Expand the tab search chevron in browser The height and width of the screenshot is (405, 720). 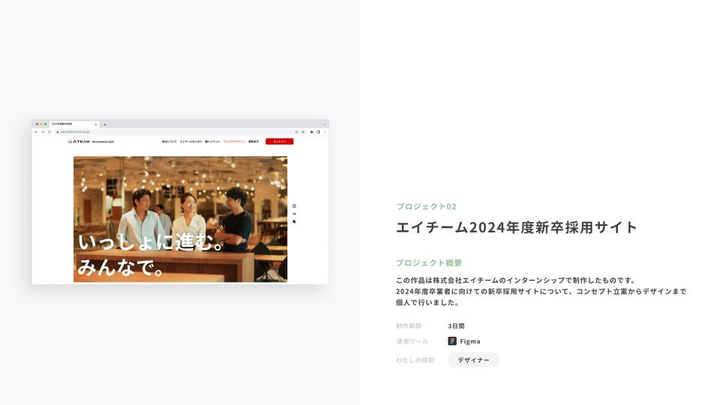coord(324,124)
